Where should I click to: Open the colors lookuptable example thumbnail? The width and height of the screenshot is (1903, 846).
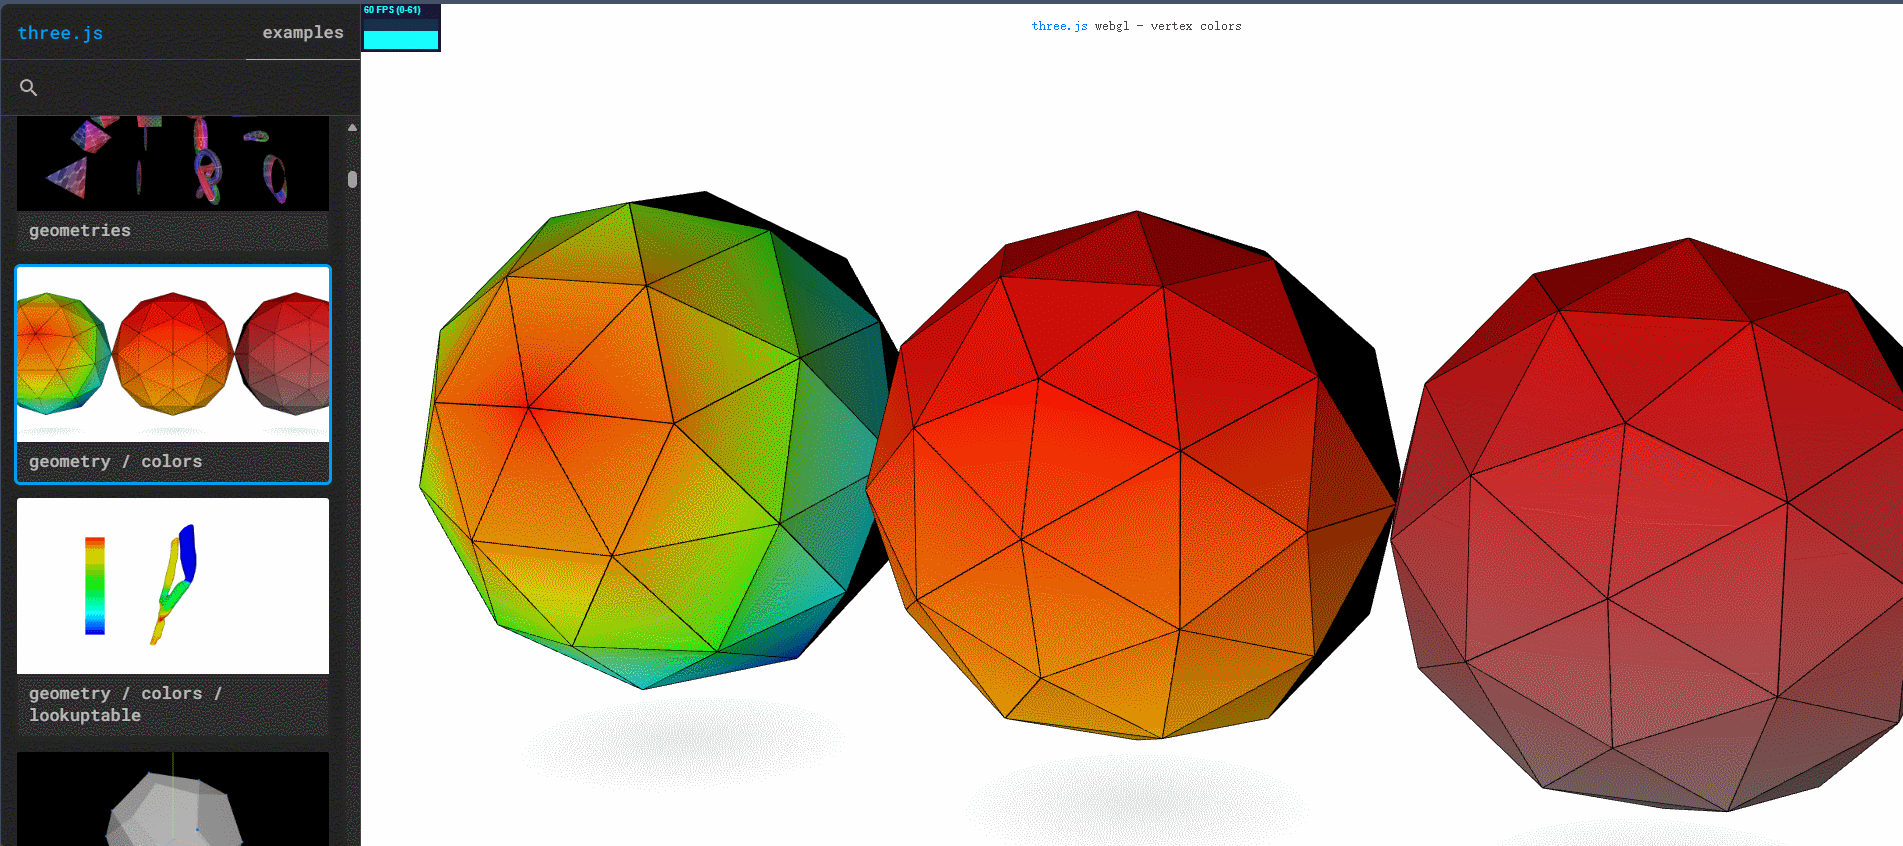coord(173,586)
